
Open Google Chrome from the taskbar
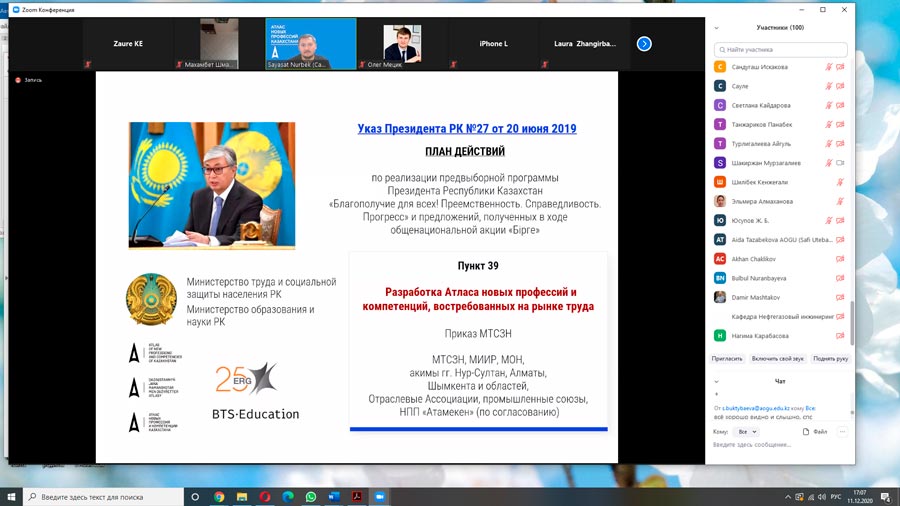[219, 496]
